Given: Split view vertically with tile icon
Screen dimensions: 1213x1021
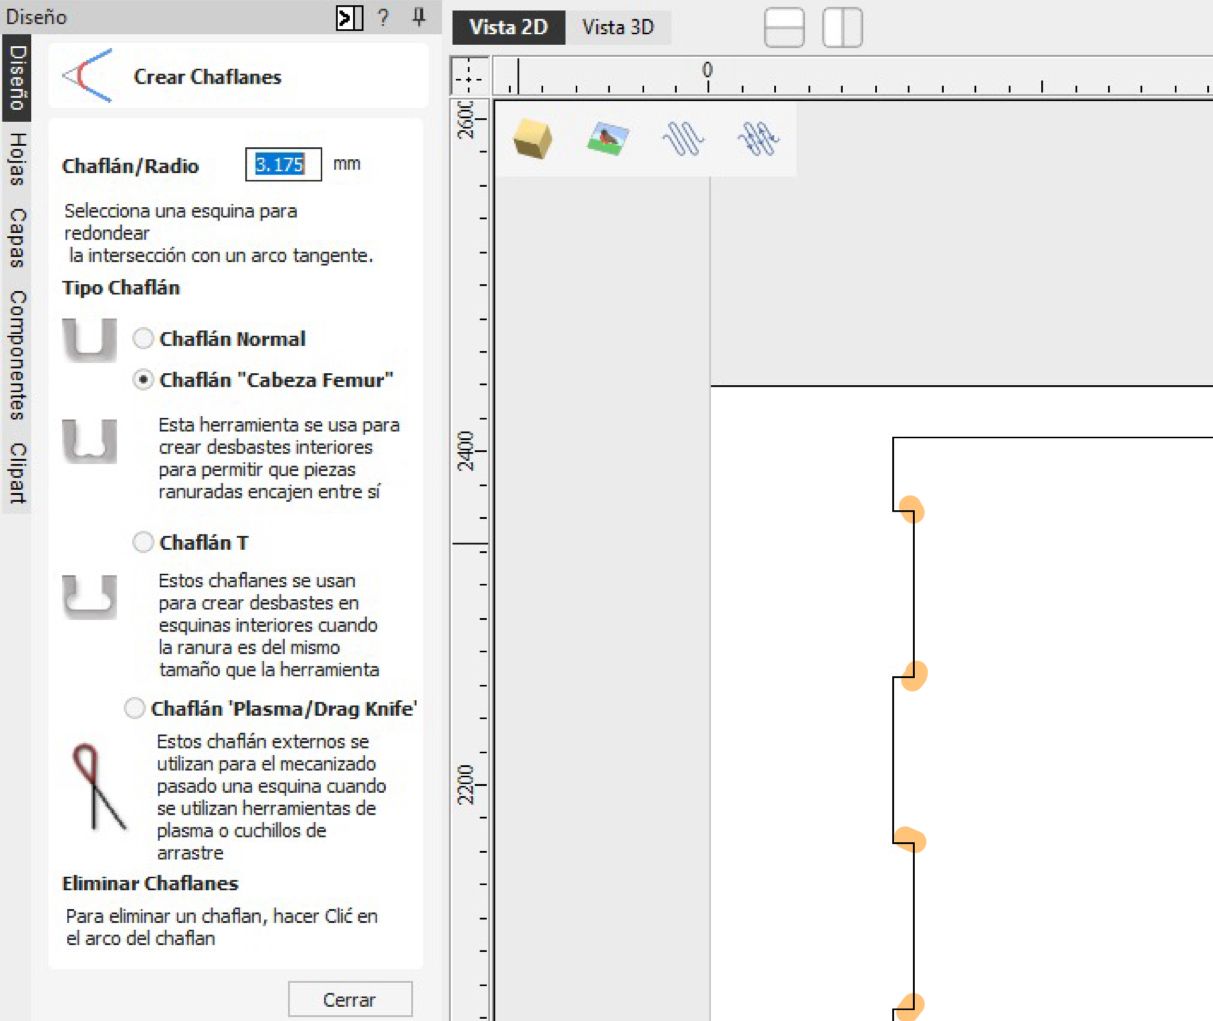Looking at the screenshot, I should coord(842,27).
